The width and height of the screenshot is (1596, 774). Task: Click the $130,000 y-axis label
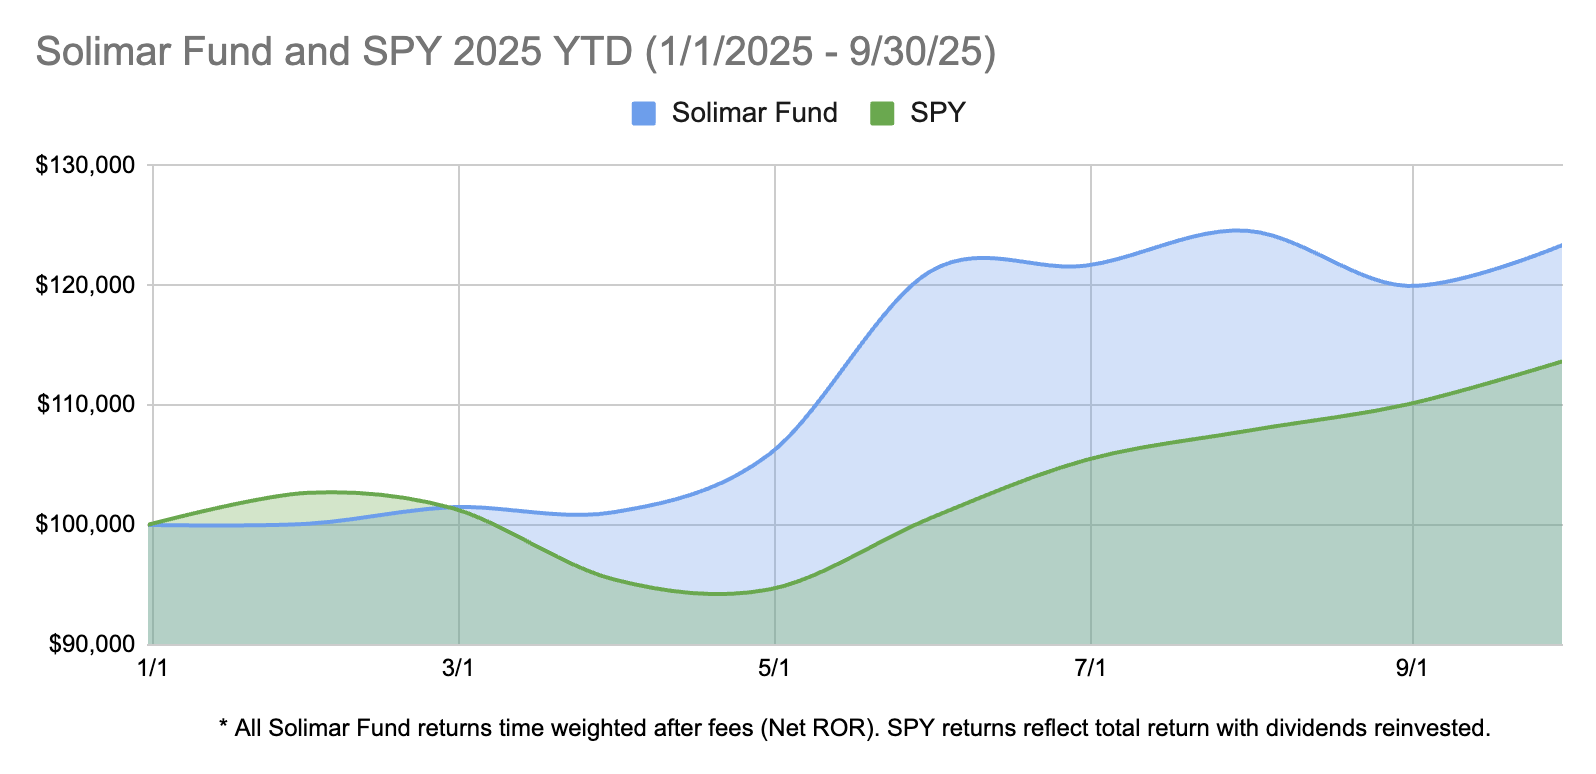(x=85, y=165)
